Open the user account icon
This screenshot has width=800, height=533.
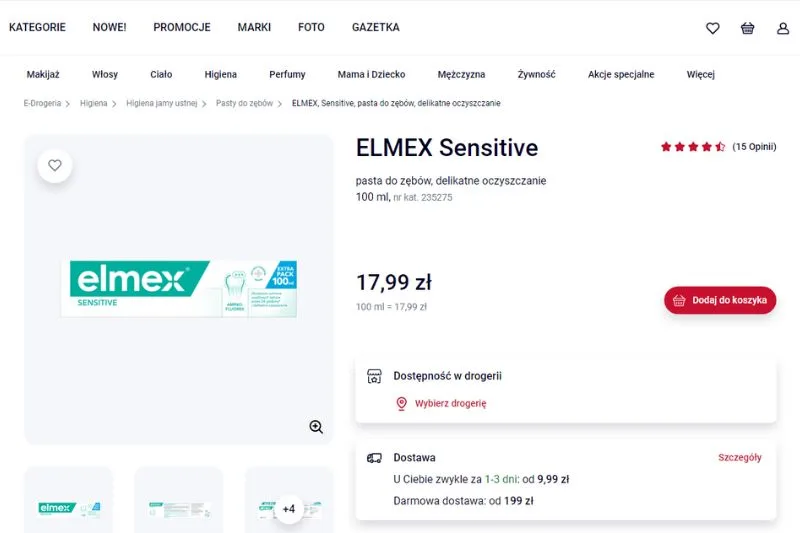(x=783, y=28)
